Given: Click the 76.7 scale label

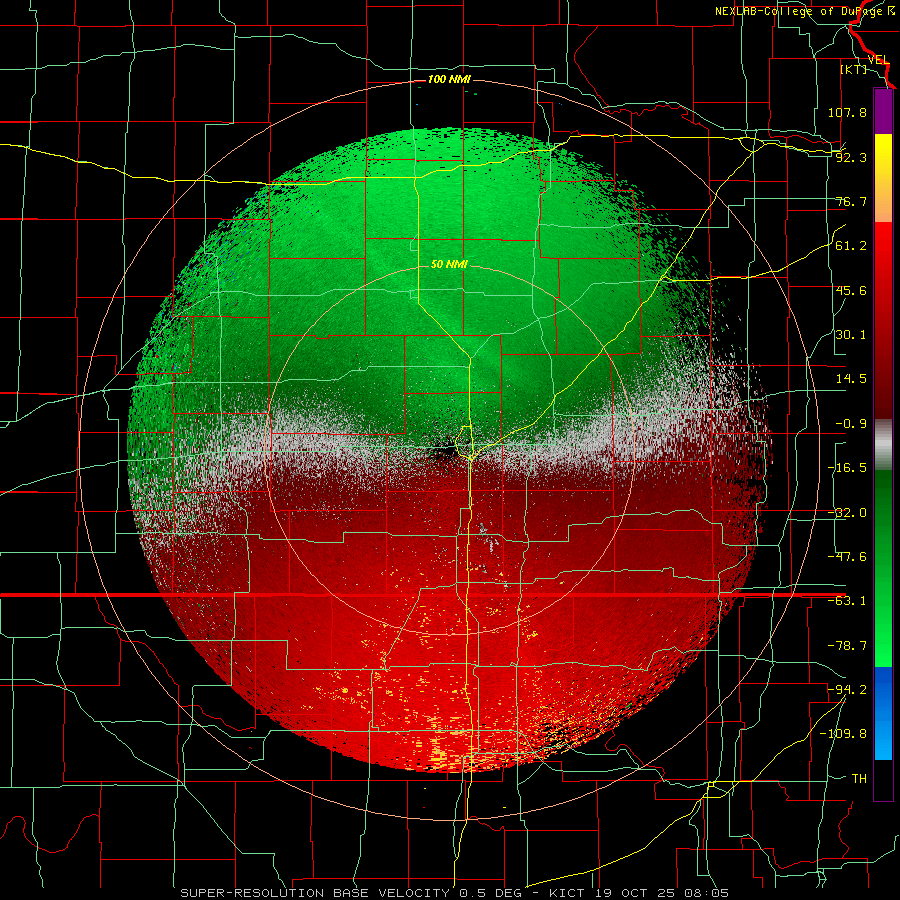Looking at the screenshot, I should click(851, 201).
